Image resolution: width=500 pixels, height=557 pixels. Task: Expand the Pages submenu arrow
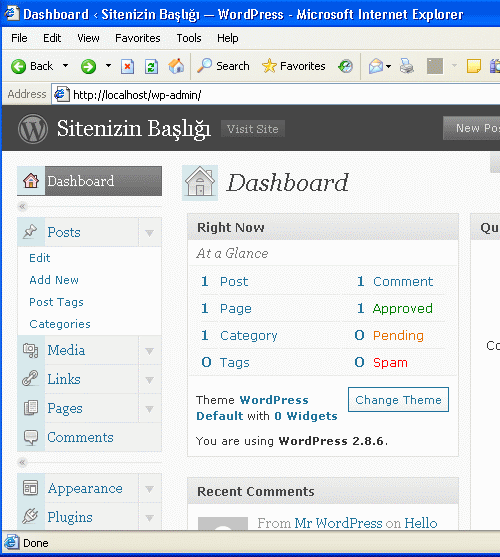150,409
